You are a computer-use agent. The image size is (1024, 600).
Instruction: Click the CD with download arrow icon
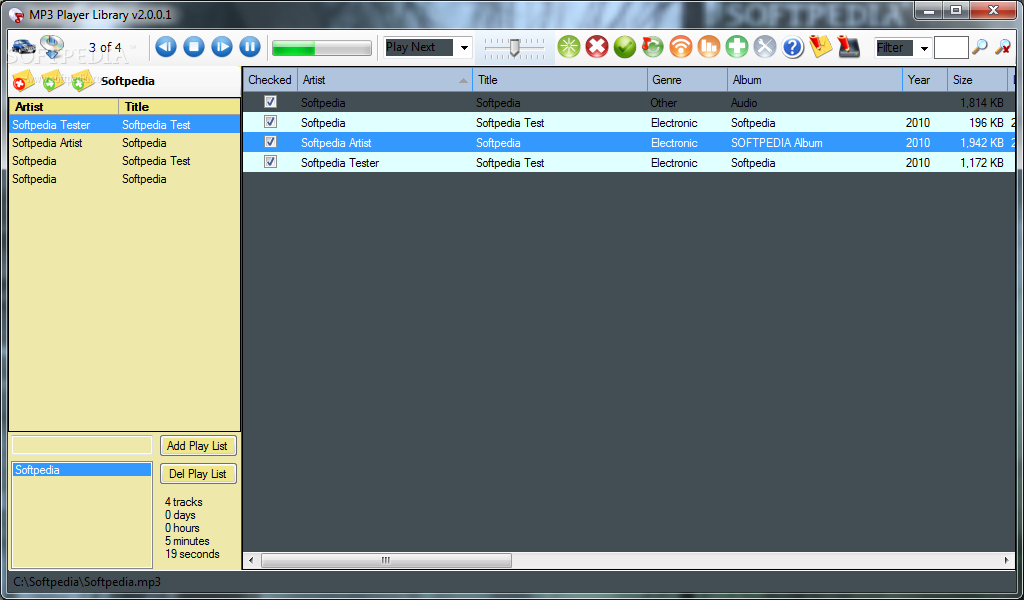[52, 46]
